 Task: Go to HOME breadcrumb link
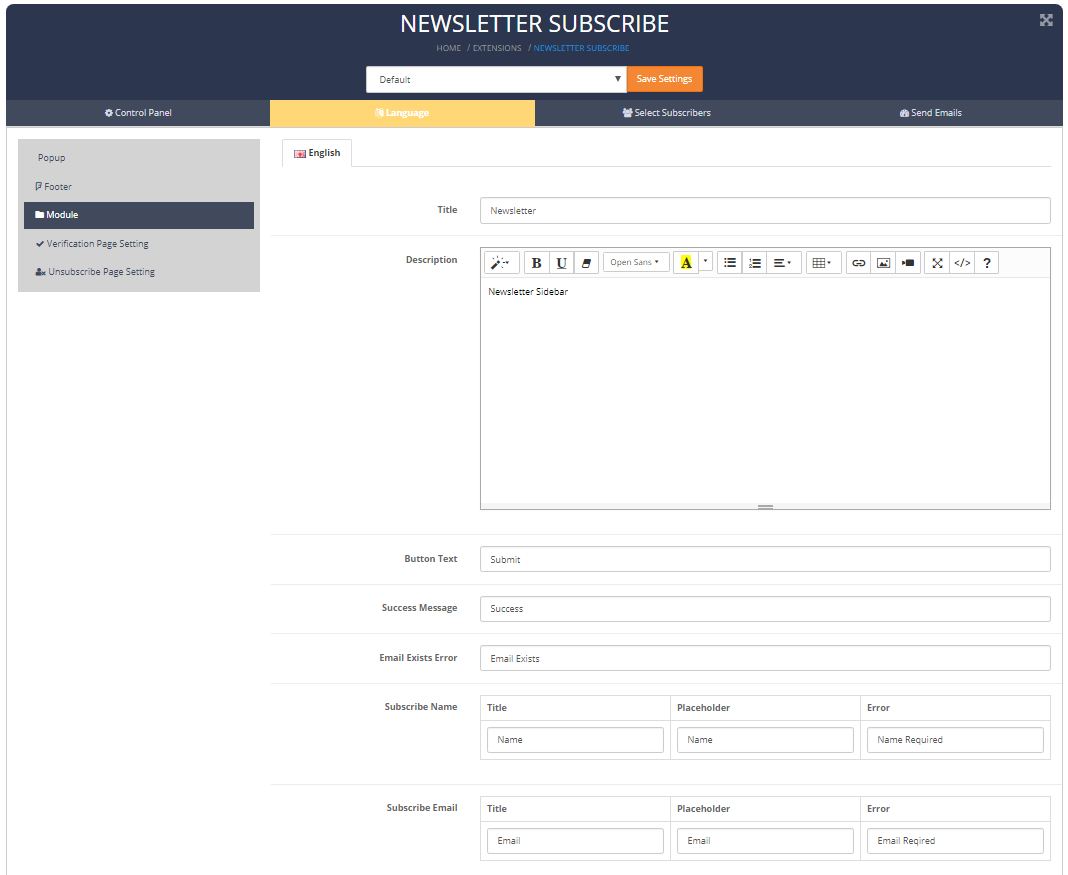pos(448,48)
